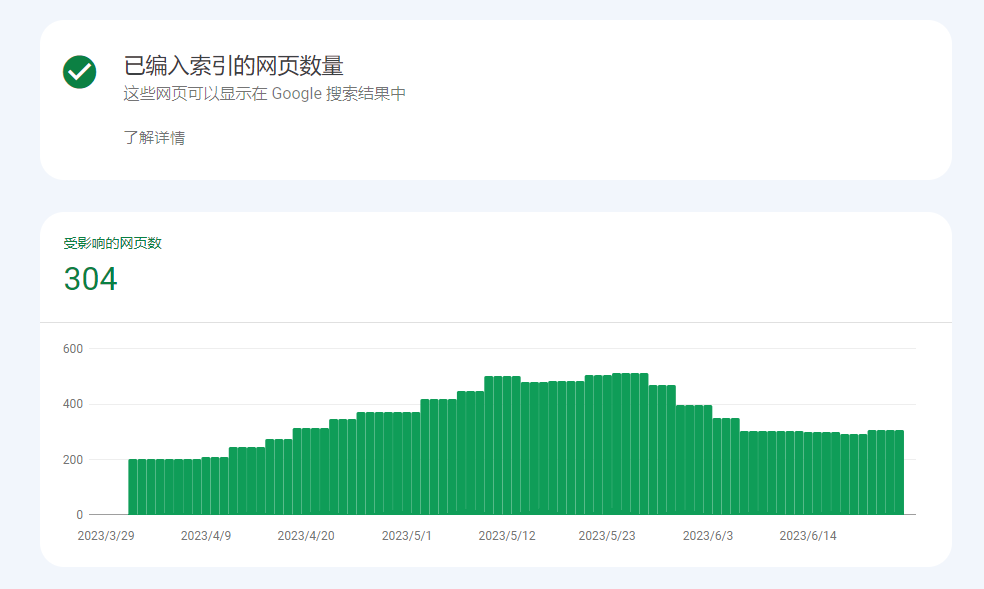Click the green bar above 2023/5/12
The image size is (984, 589).
(x=507, y=445)
